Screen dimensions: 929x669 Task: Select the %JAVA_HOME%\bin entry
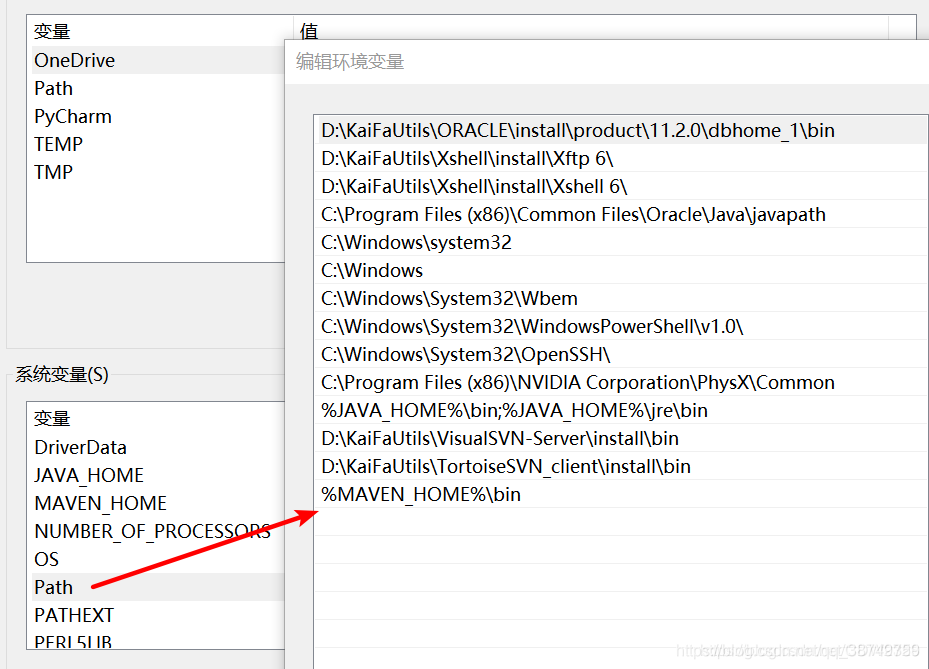point(621,410)
